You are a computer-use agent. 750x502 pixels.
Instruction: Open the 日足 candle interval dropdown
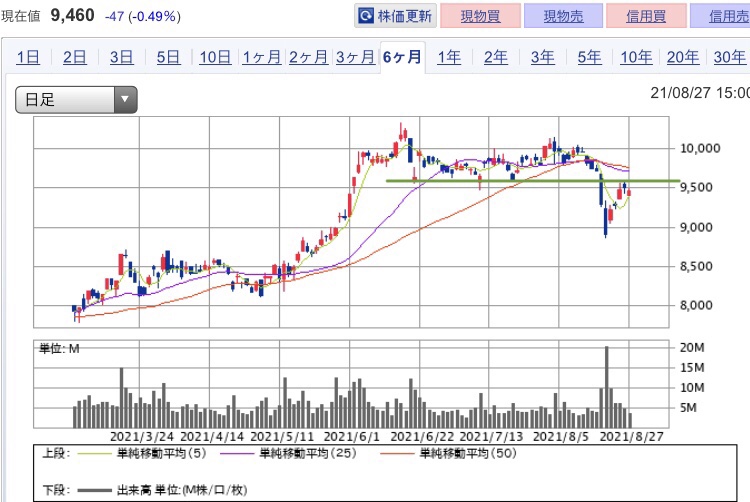77,100
